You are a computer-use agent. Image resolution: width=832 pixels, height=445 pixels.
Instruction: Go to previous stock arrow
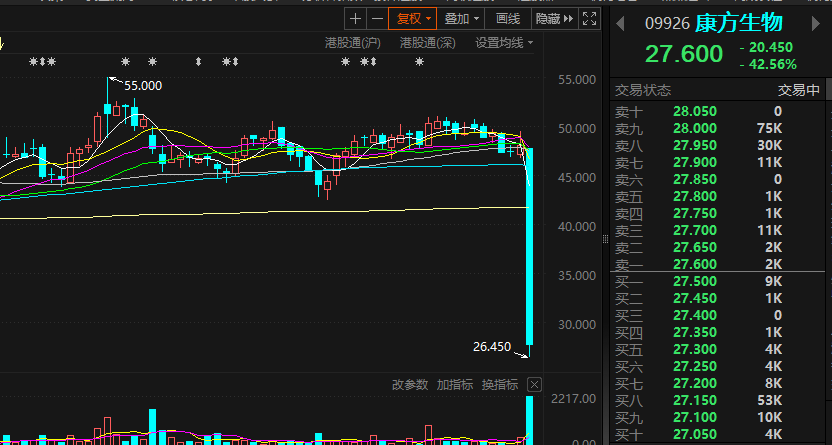pyautogui.click(x=620, y=23)
